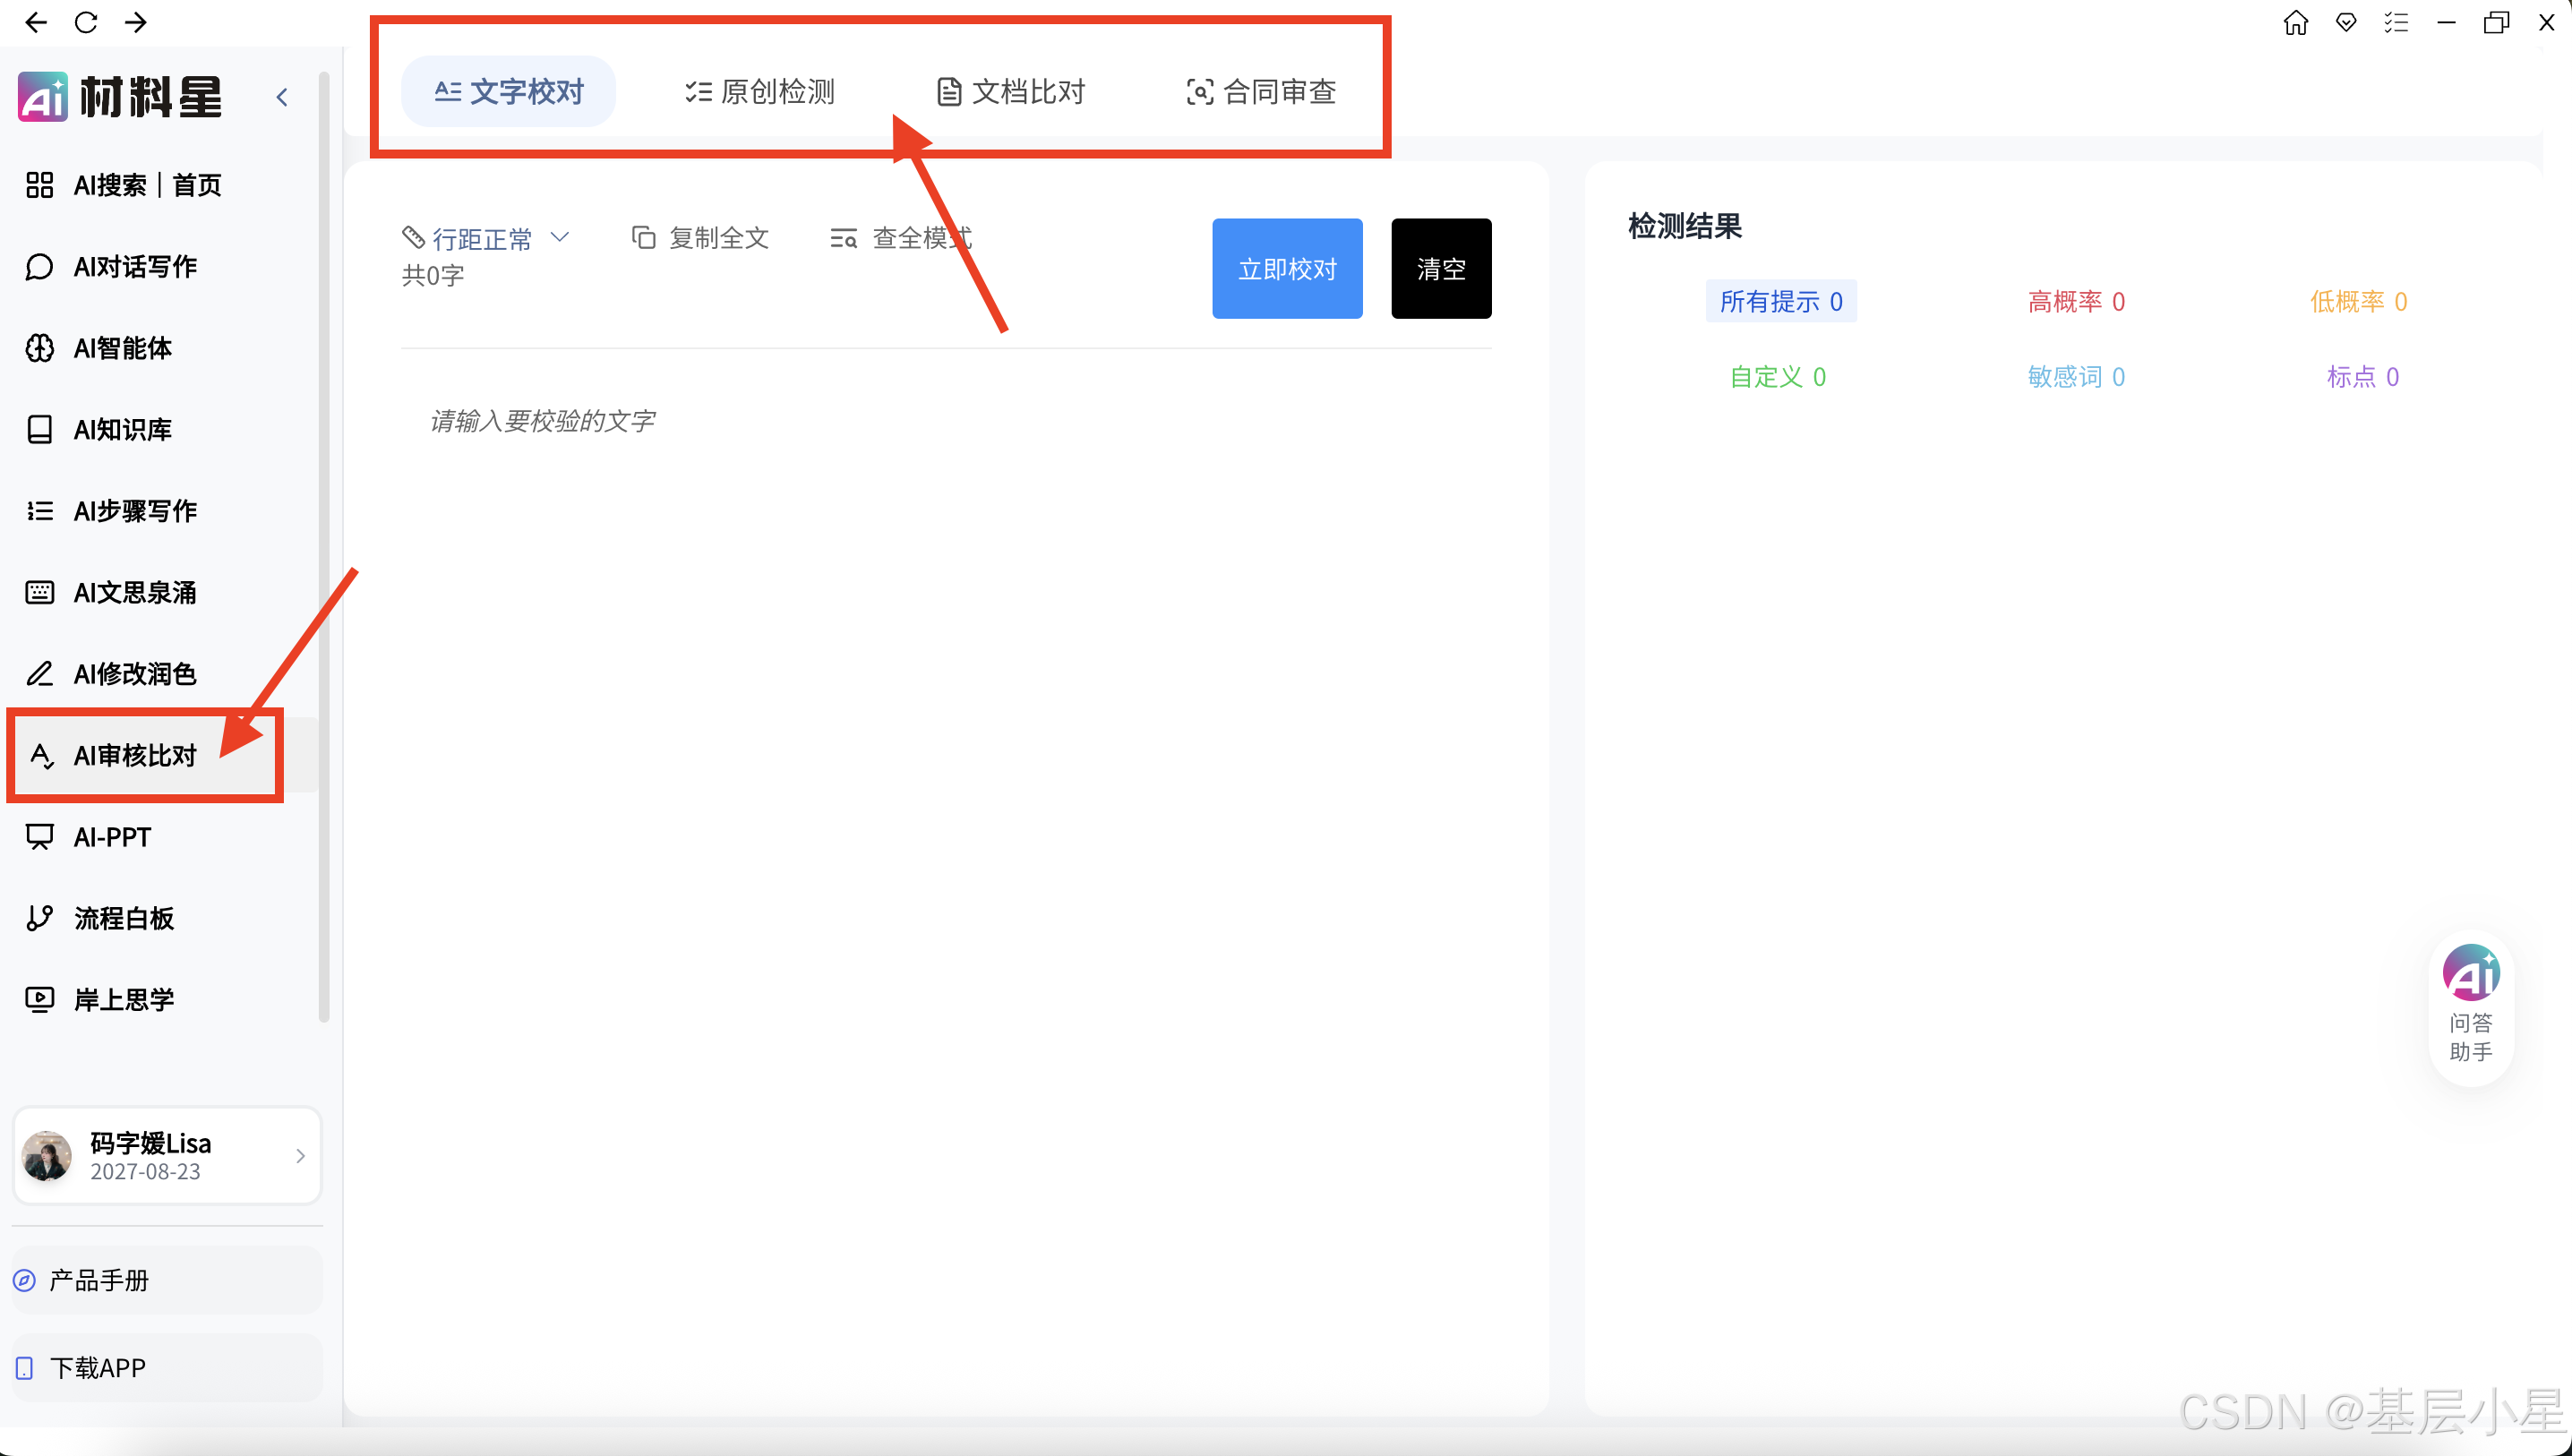This screenshot has width=2572, height=1456.
Task: Go back using the left arrow icon
Action: pyautogui.click(x=35, y=22)
